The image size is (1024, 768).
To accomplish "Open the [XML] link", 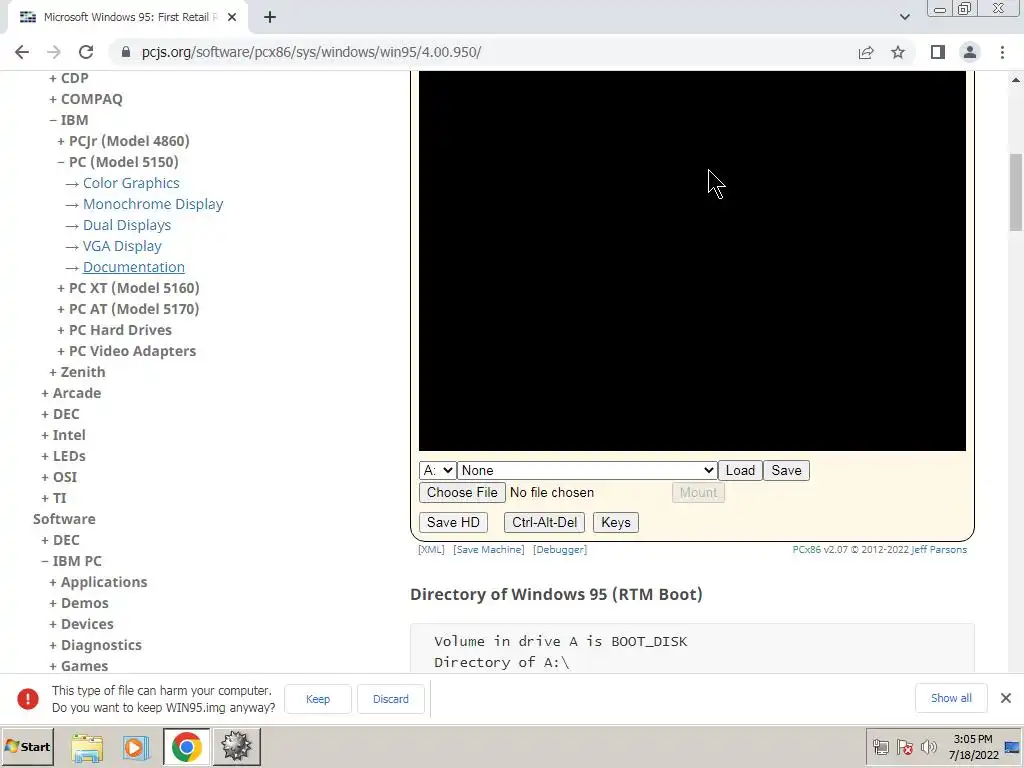I will [x=431, y=549].
